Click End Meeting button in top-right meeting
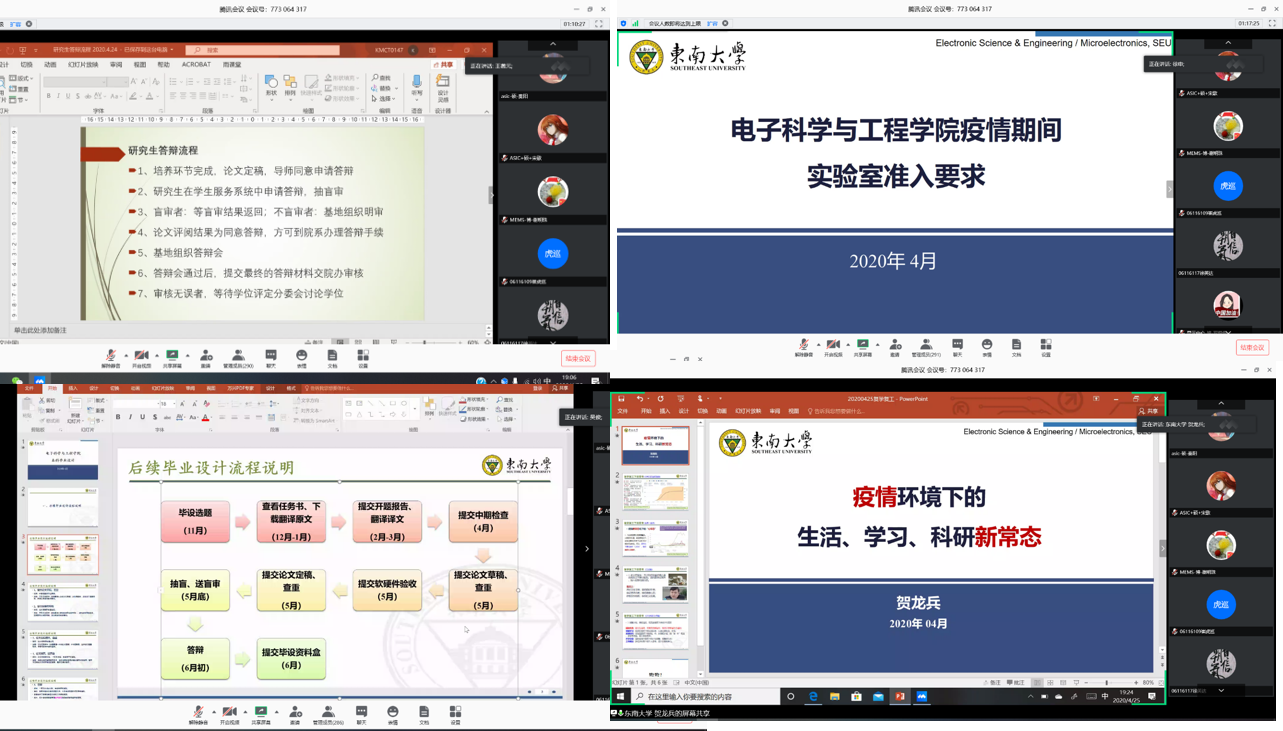Image resolution: width=1283 pixels, height=731 pixels. tap(1252, 348)
